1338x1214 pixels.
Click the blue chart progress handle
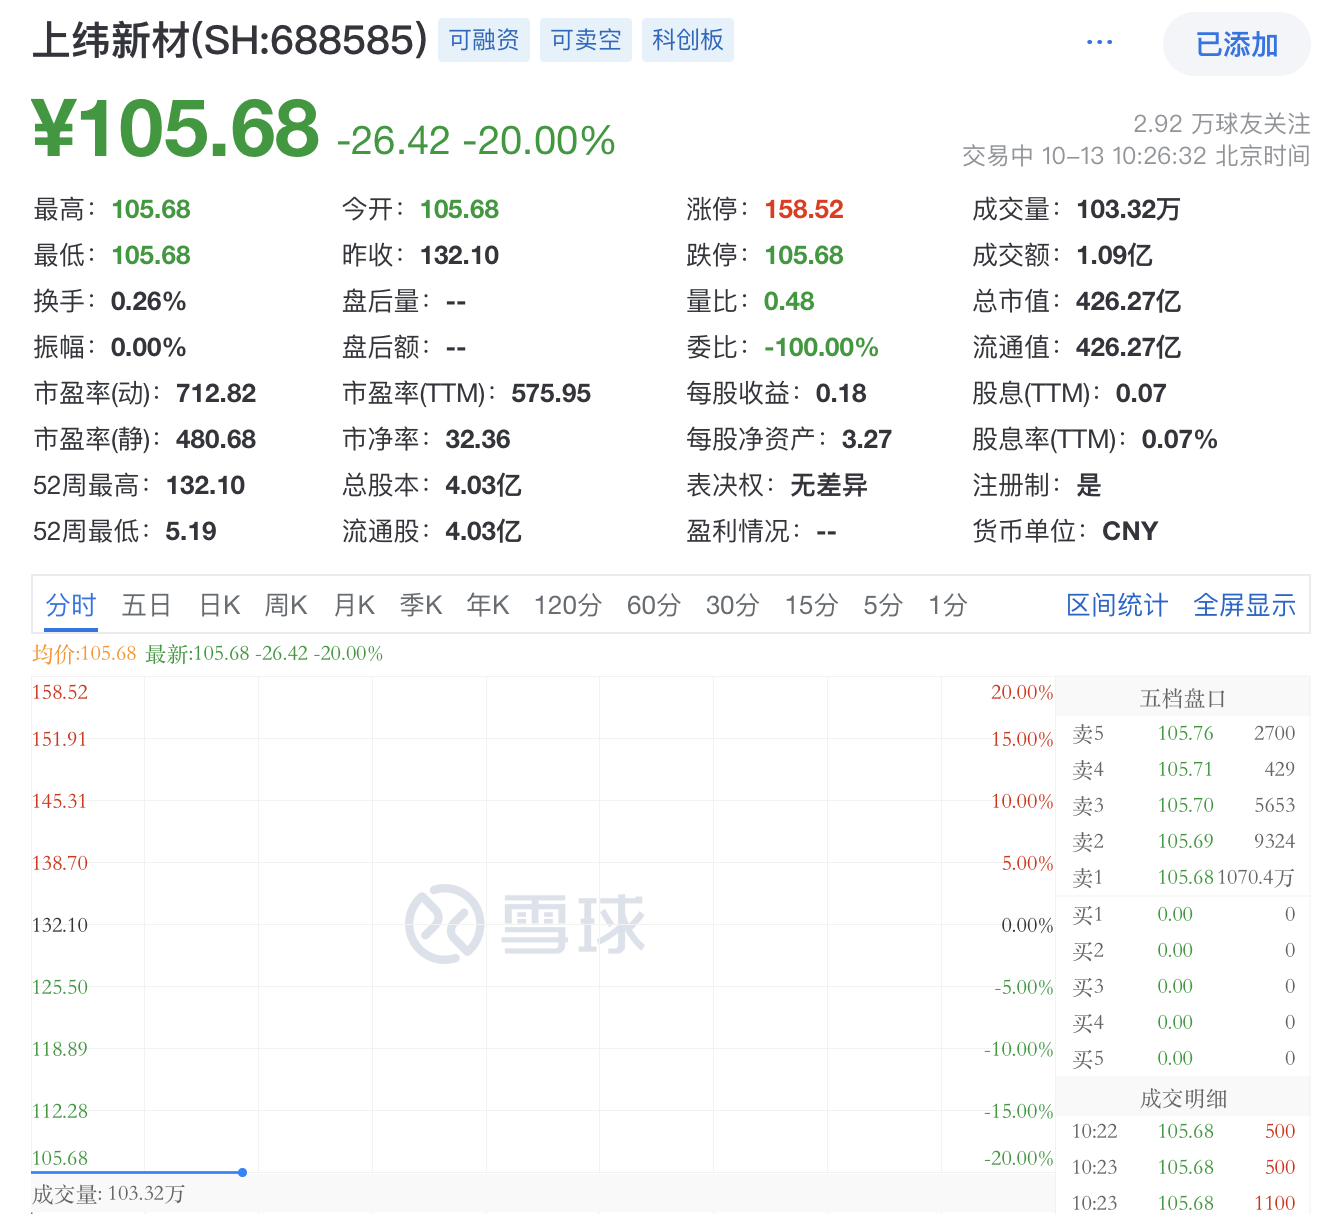click(x=245, y=1171)
